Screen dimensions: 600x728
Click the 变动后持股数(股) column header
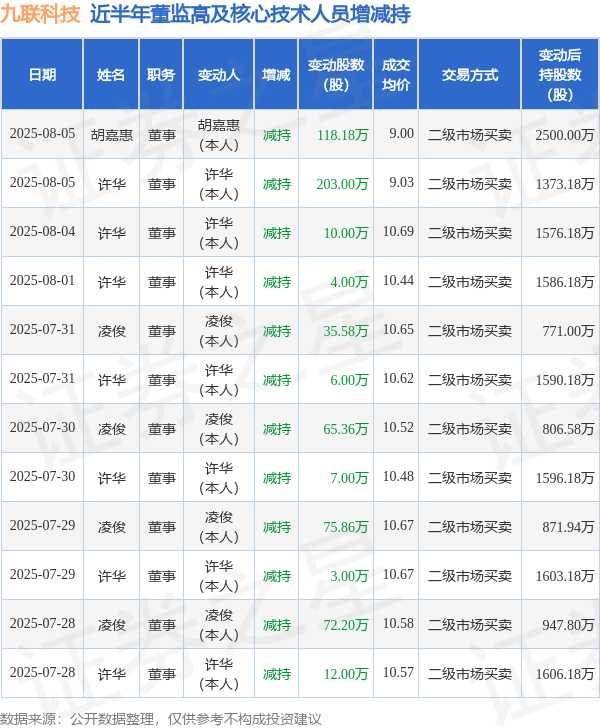point(560,75)
